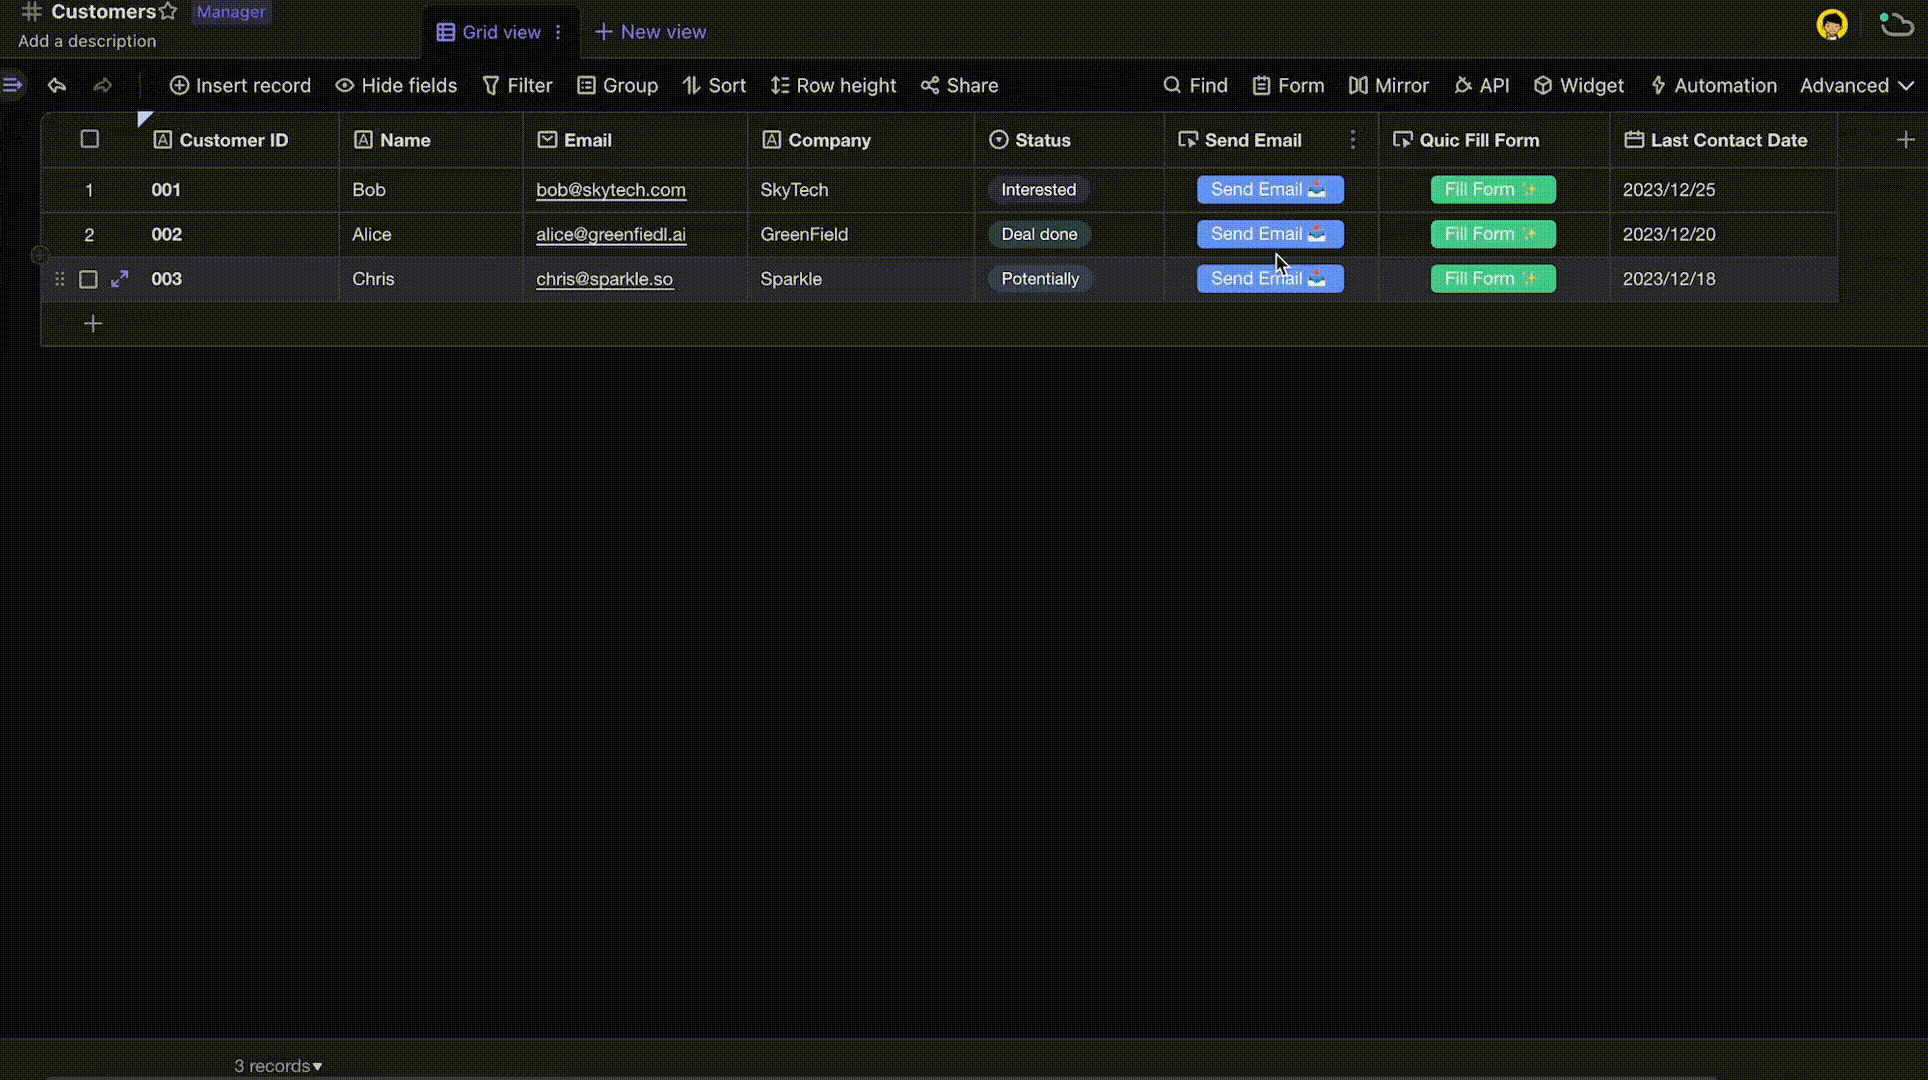Click the Find search icon
1928x1080 pixels.
click(x=1171, y=85)
